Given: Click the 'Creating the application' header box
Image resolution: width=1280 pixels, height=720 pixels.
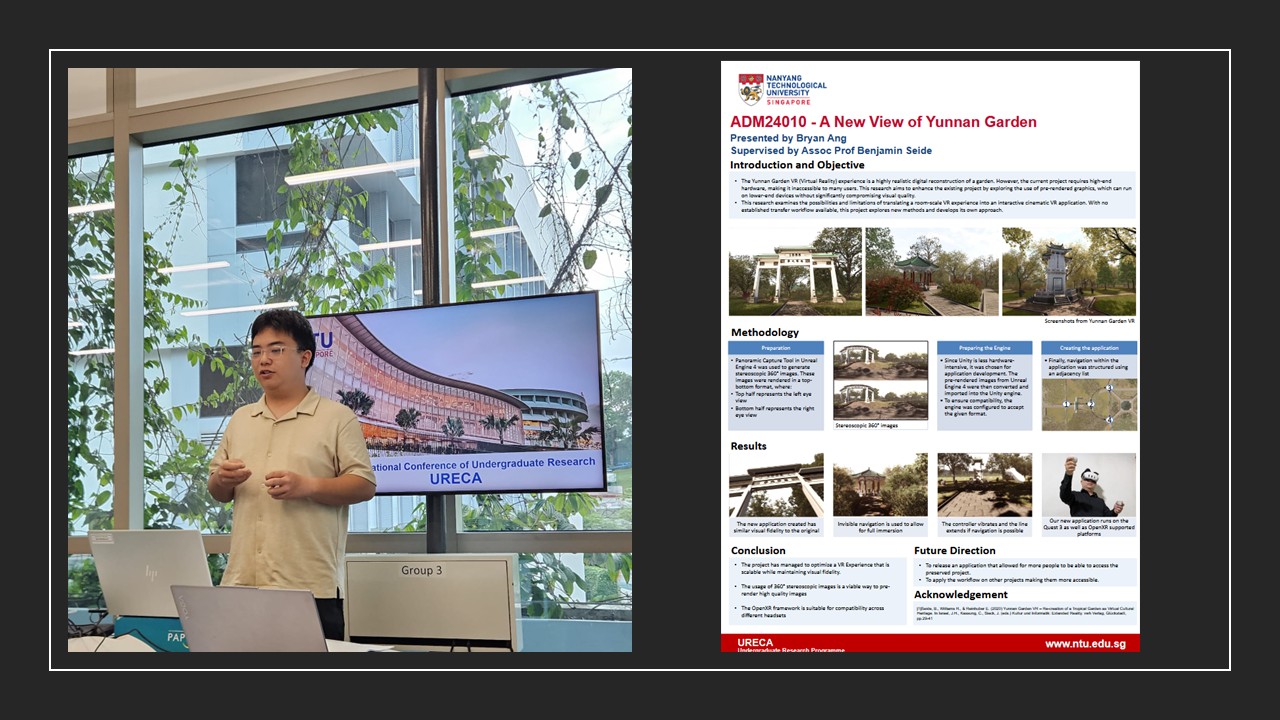Looking at the screenshot, I should click(1089, 348).
